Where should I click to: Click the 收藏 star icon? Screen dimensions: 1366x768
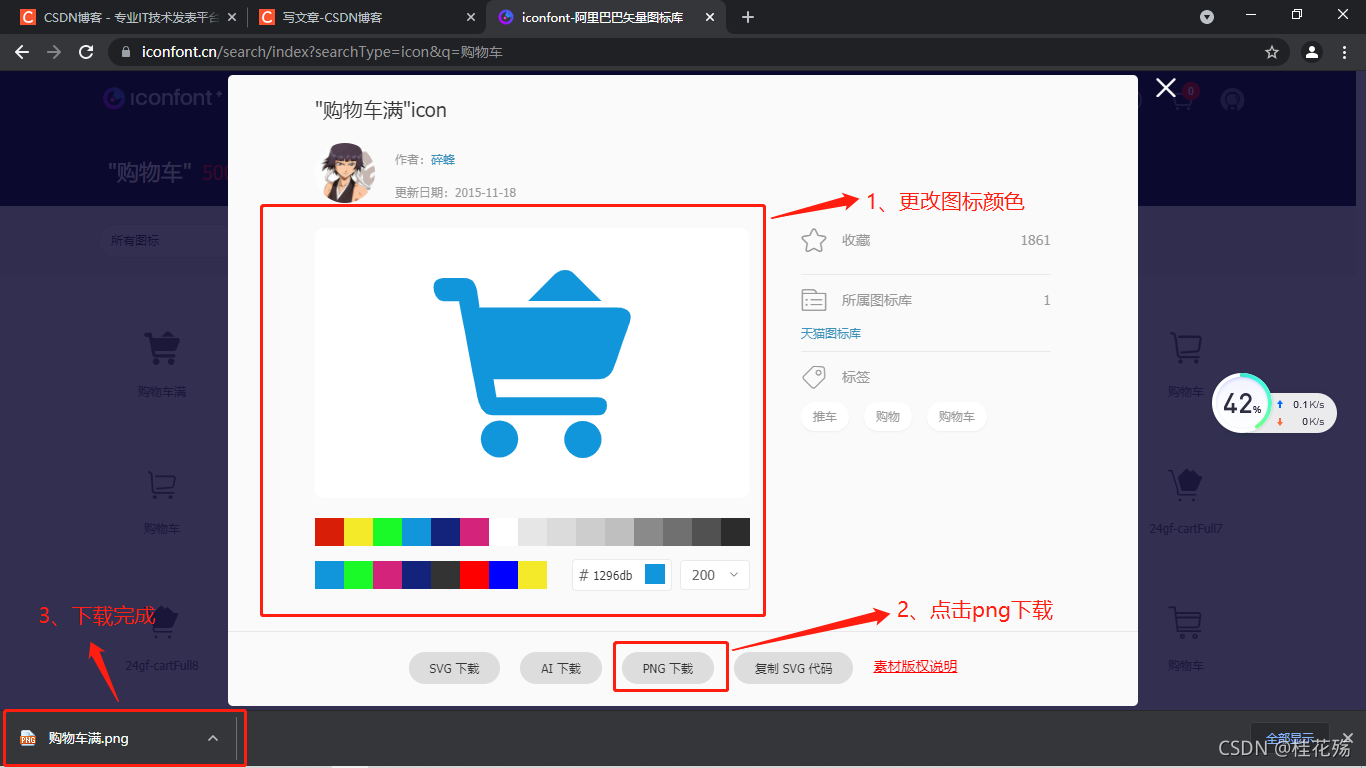814,240
